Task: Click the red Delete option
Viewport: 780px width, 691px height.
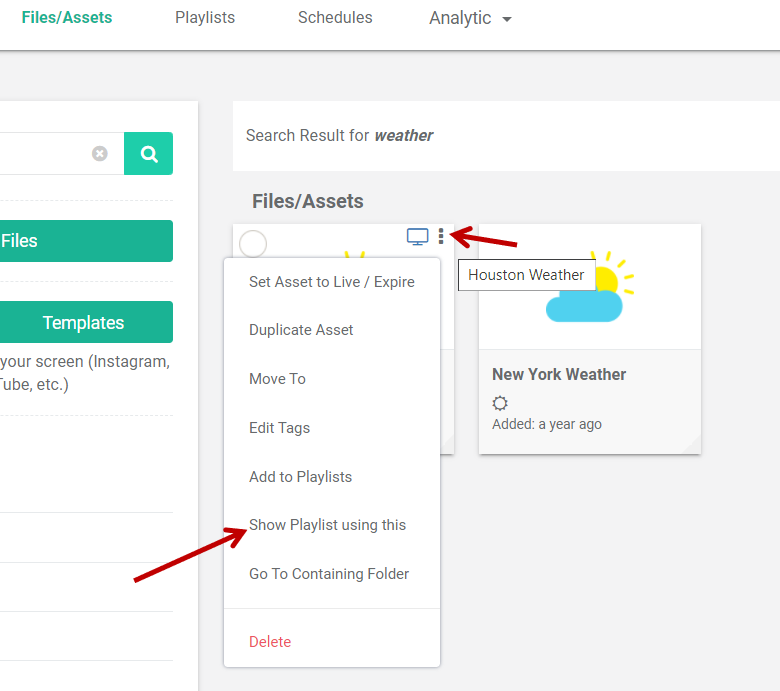Action: click(x=270, y=642)
